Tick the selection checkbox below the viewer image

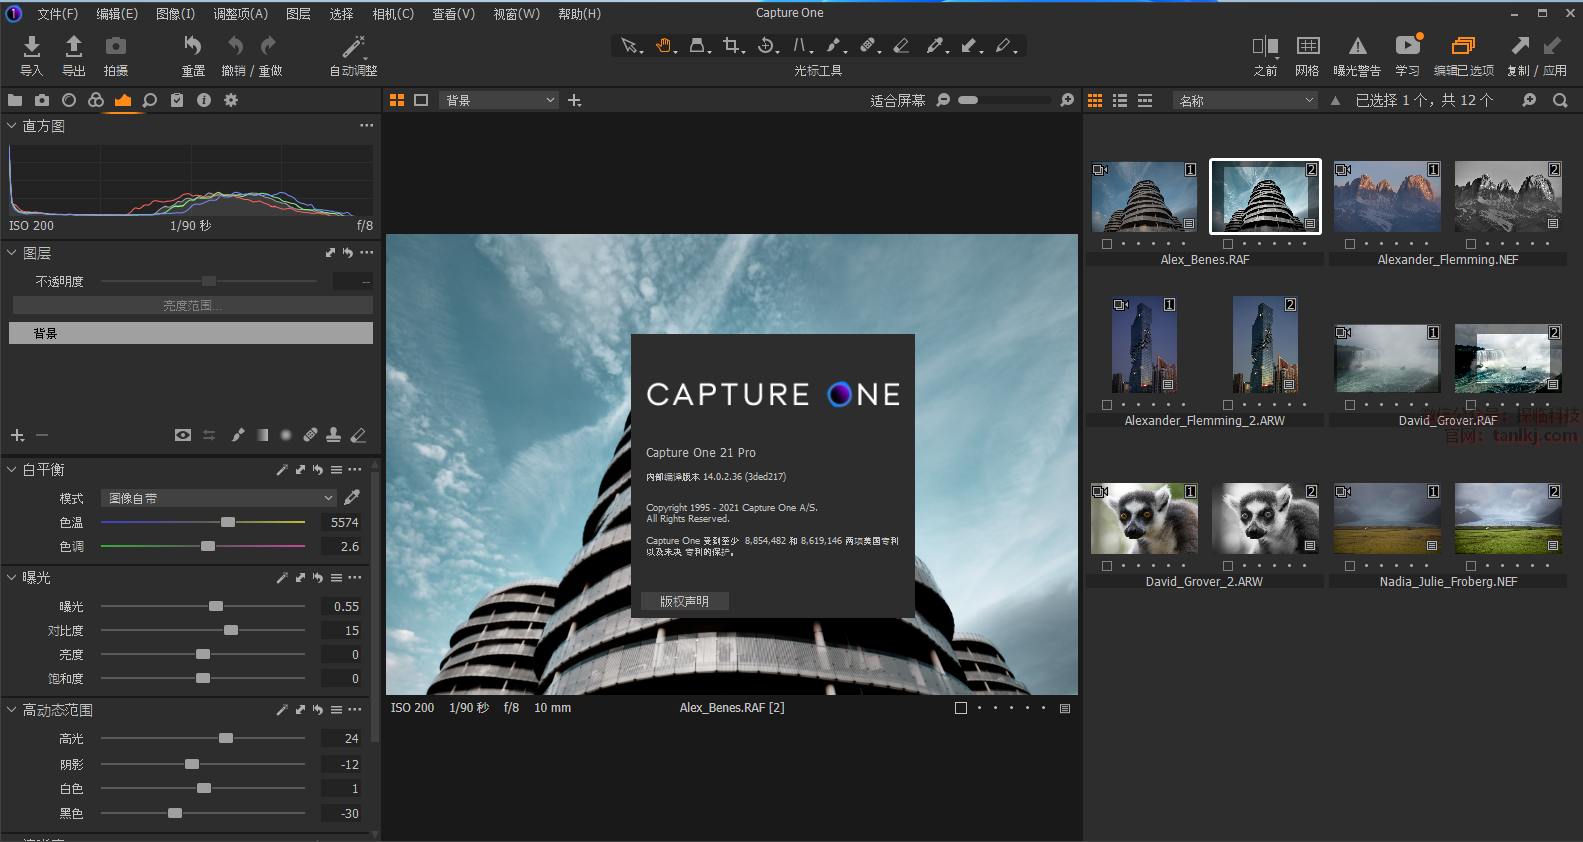coord(961,708)
